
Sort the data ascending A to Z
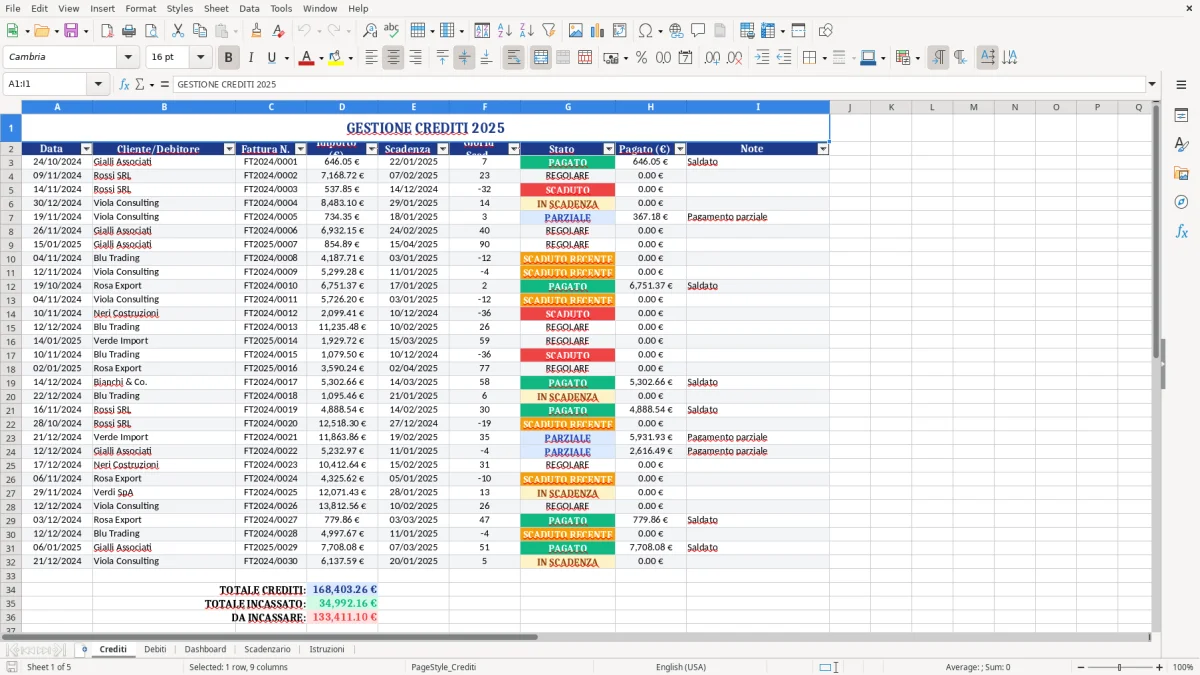(503, 30)
